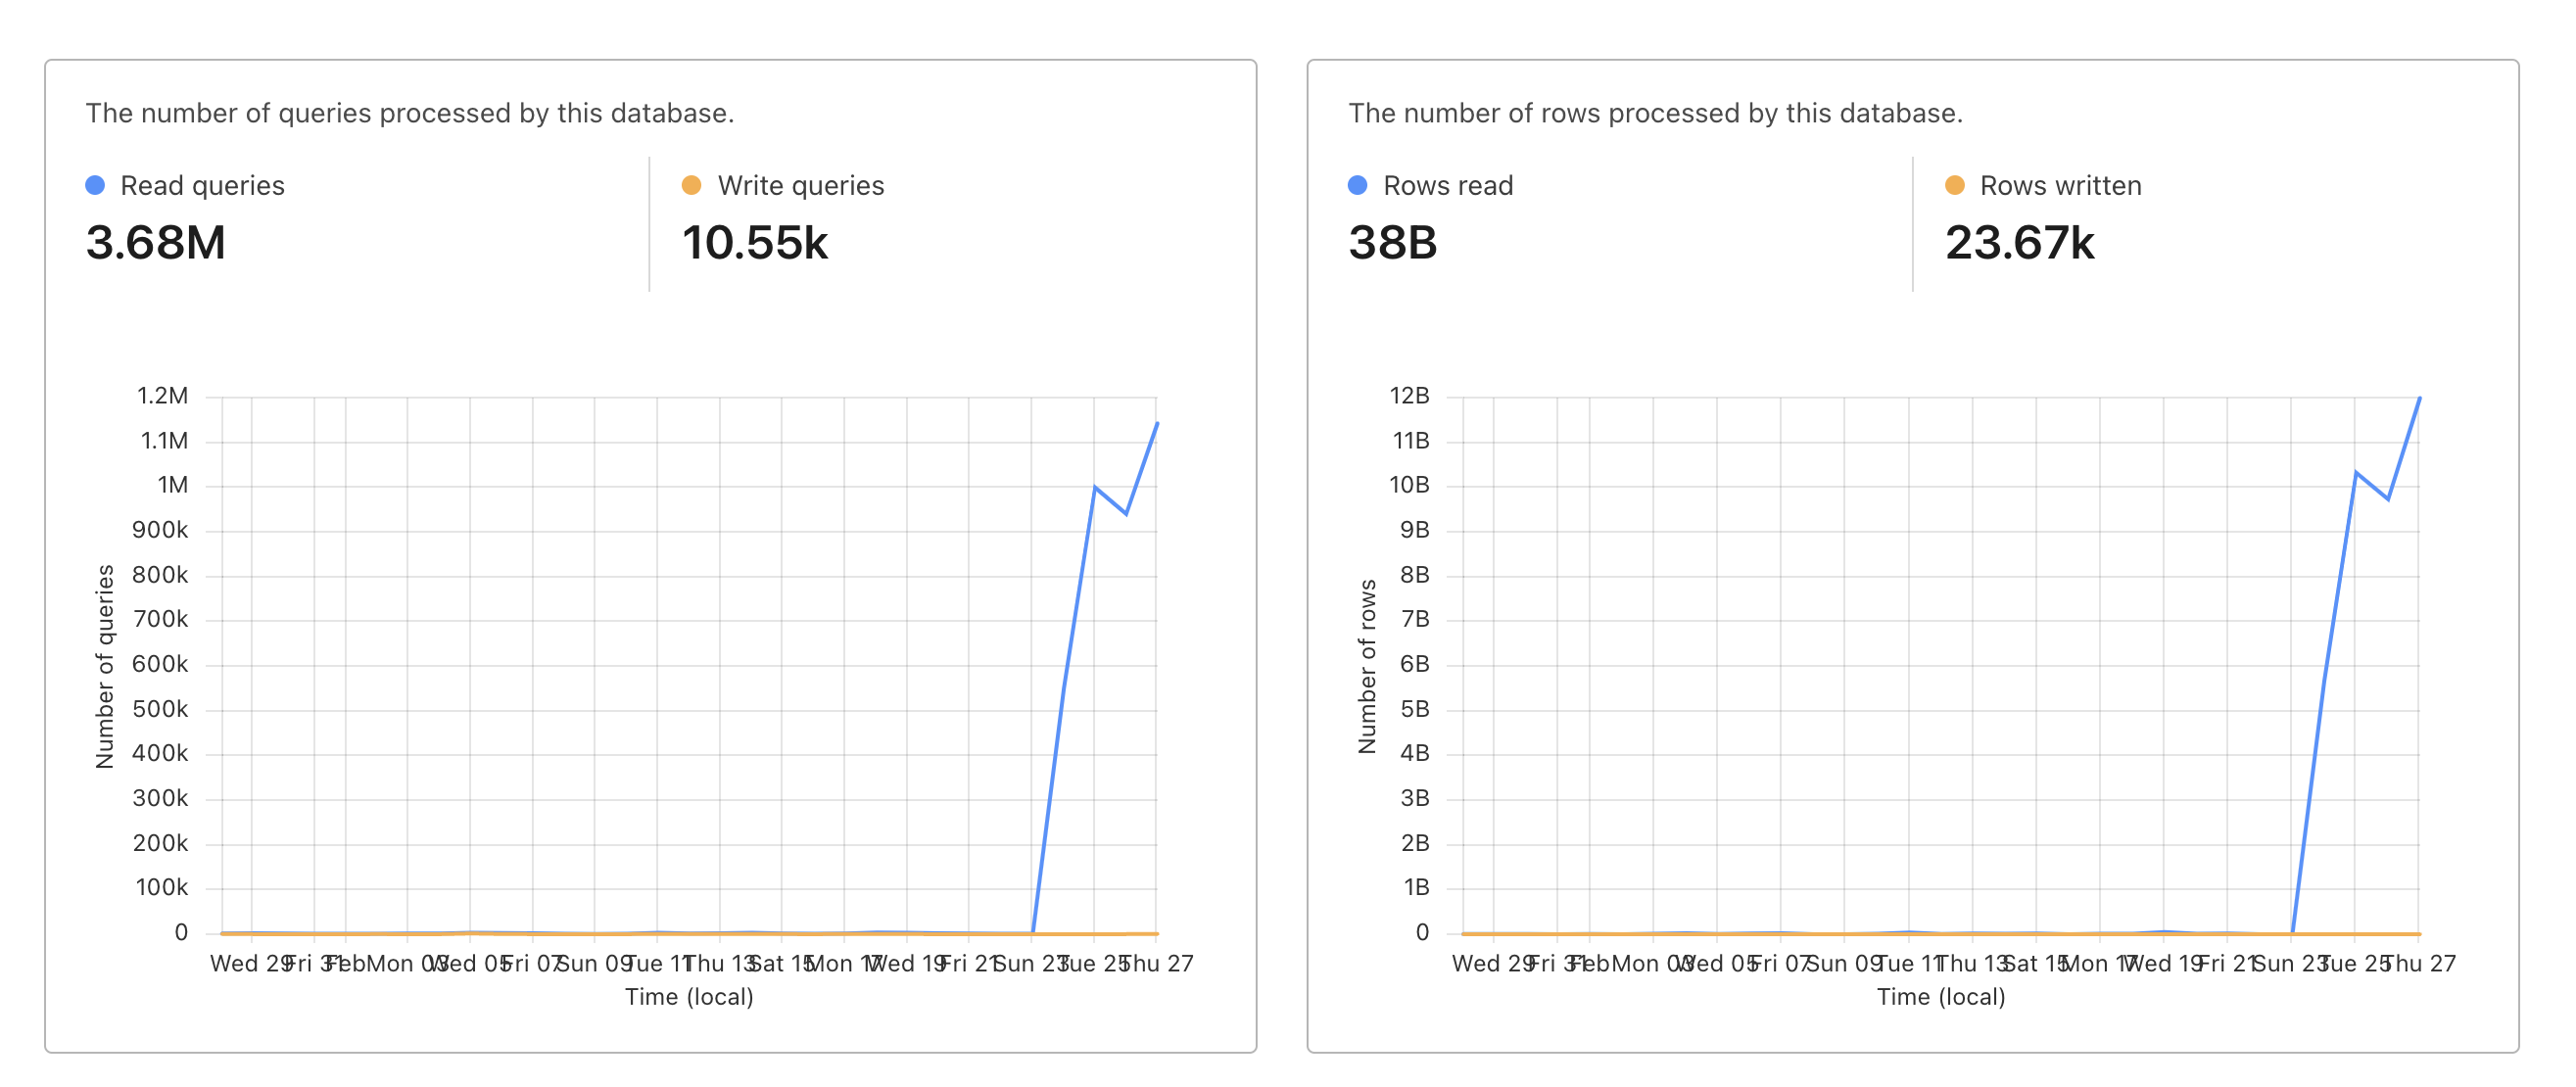Click the blue Read queries legend dot
Screen dimensions: 2576x1087
[x=95, y=185]
